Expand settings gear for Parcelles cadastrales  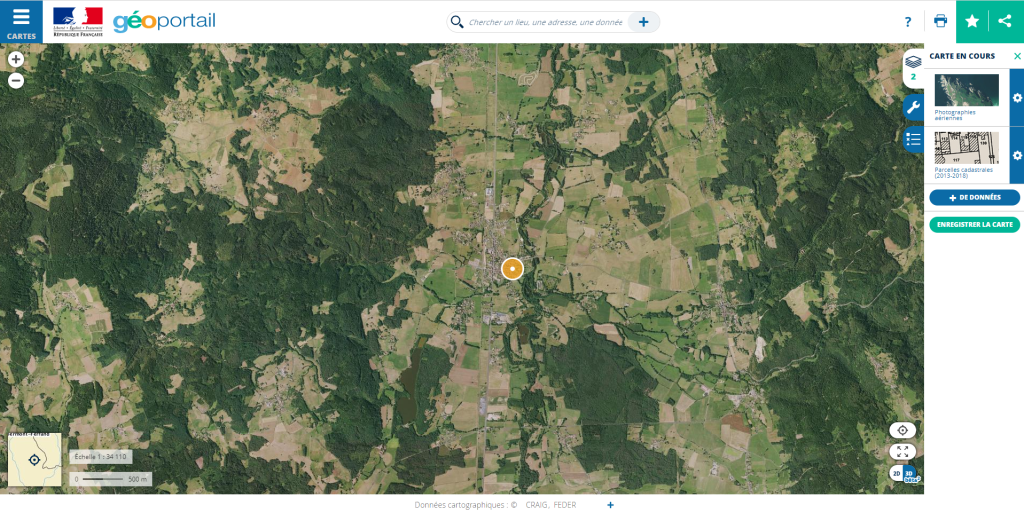tap(1017, 155)
